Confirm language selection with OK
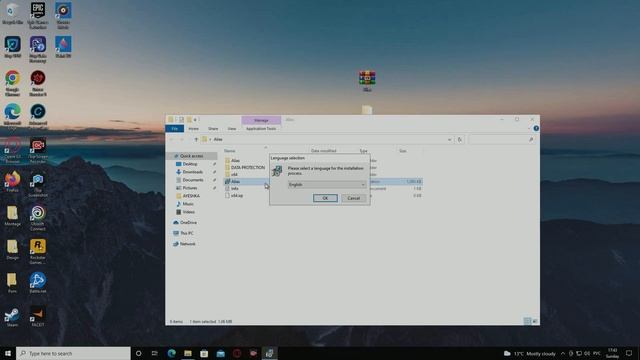The image size is (640, 360). tap(325, 198)
